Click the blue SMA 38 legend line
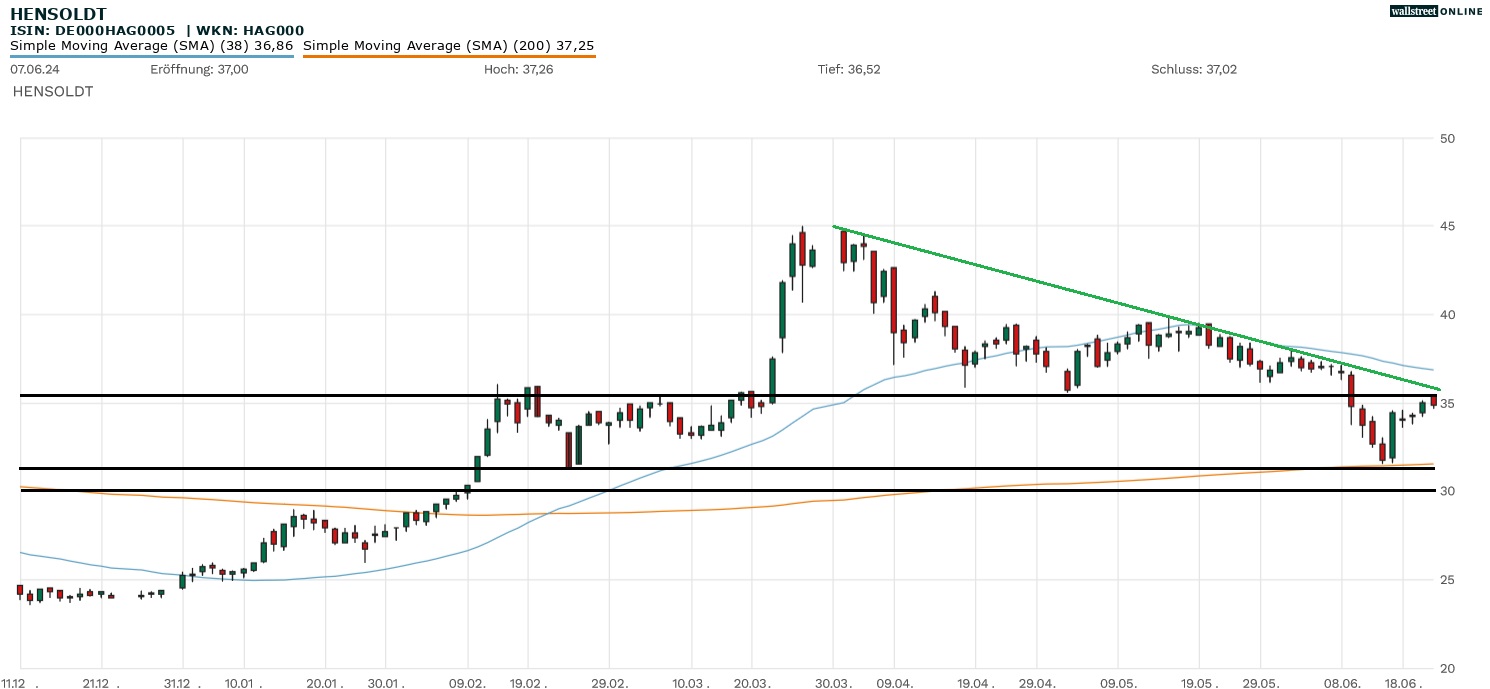Screen dimensions: 1490x689 (x=151, y=56)
